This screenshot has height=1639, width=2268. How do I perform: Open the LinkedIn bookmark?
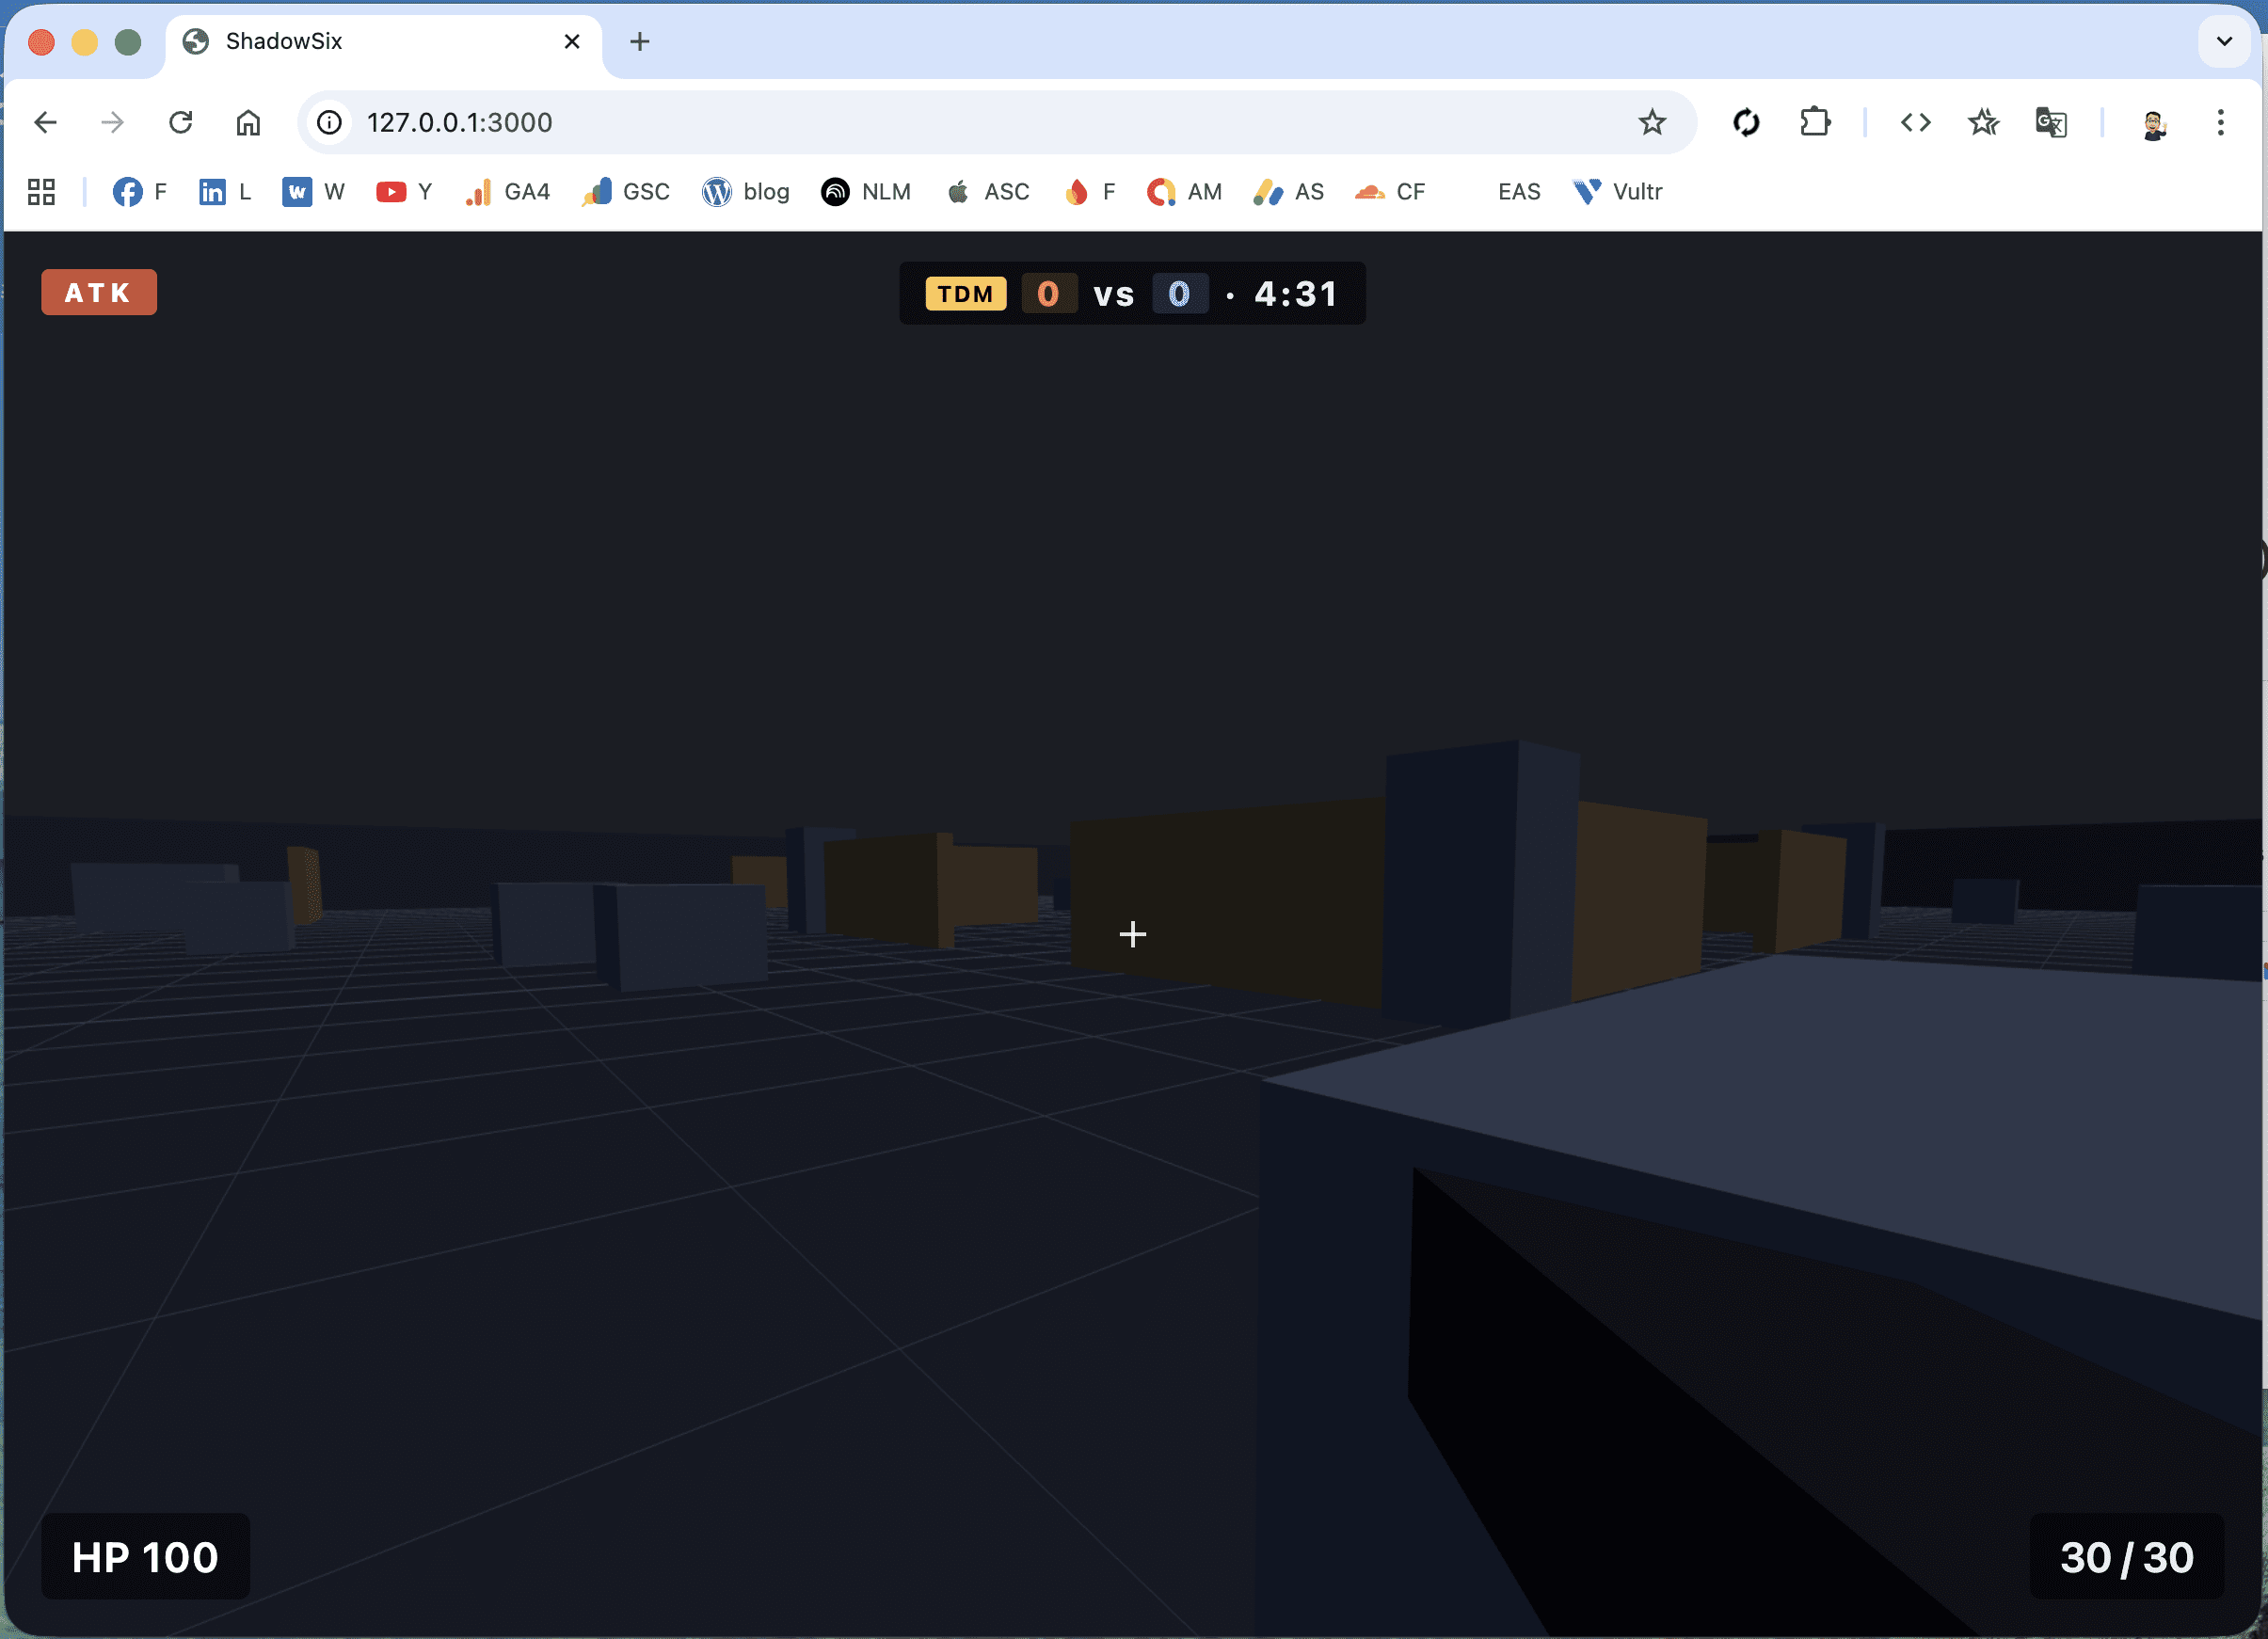pyautogui.click(x=224, y=191)
